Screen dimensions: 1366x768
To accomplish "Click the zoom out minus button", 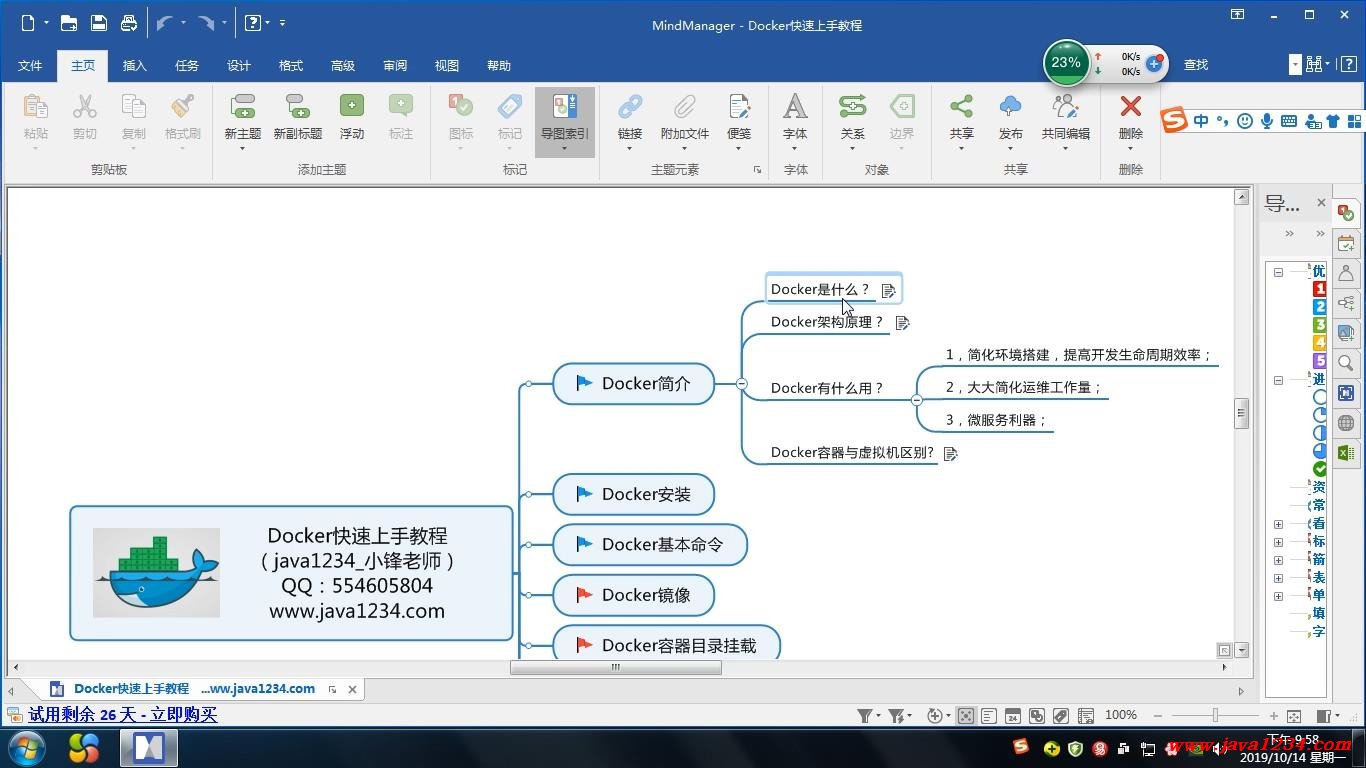I will tap(1158, 716).
